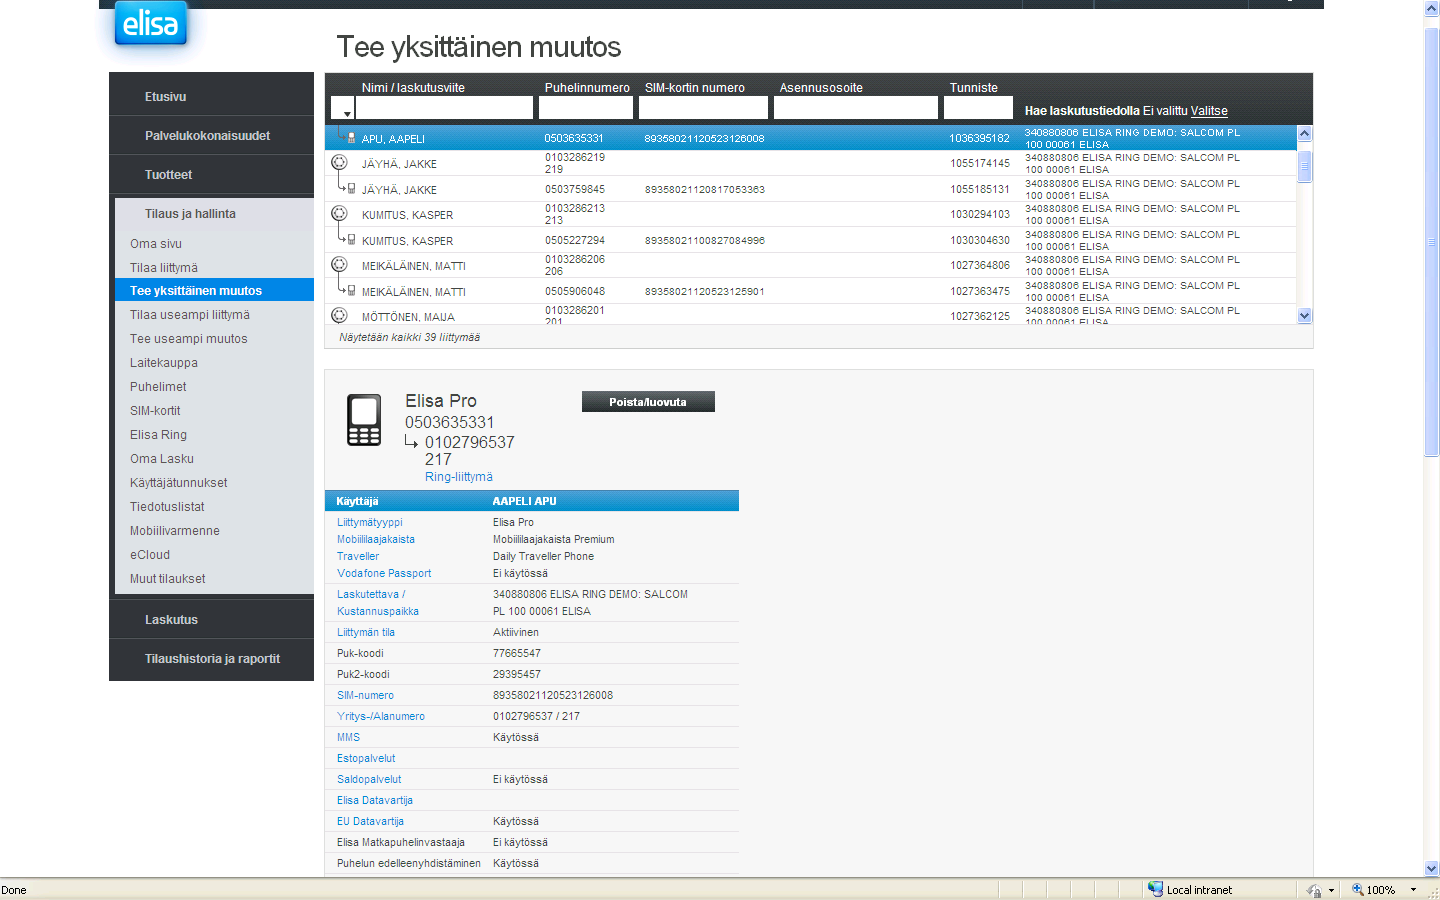Click the Elisa logo

tap(151, 23)
